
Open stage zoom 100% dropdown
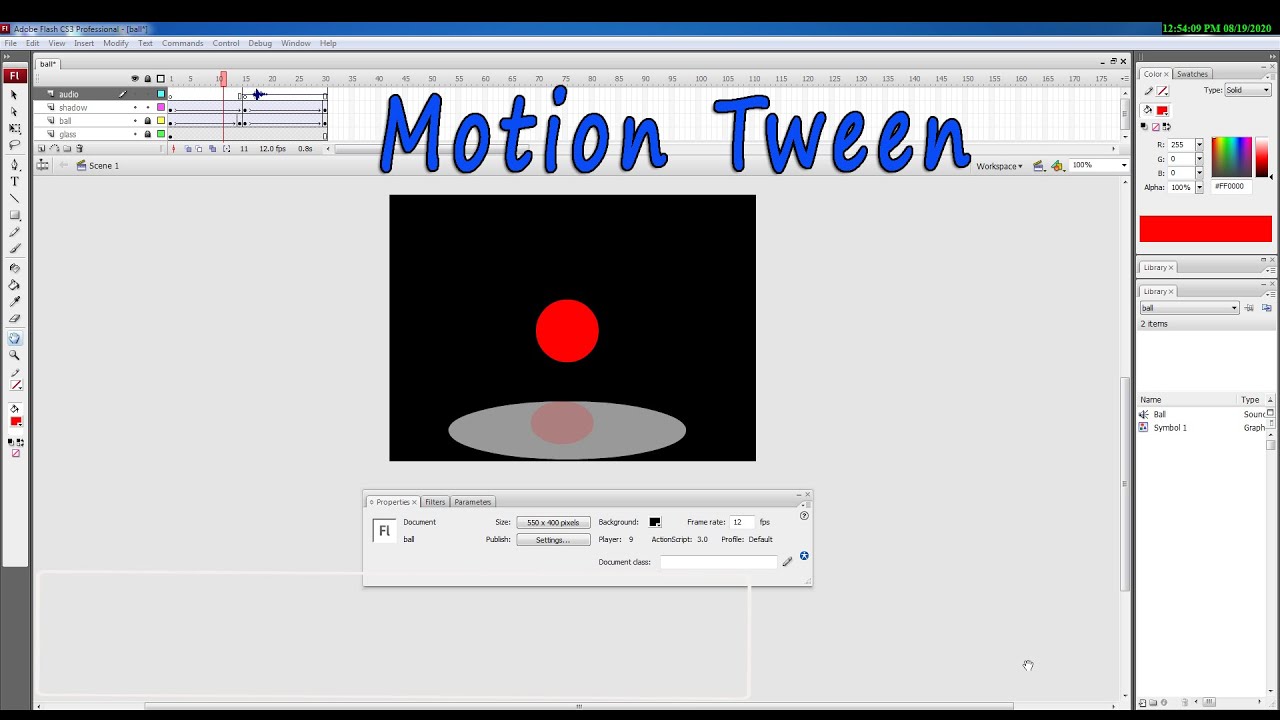click(1124, 166)
